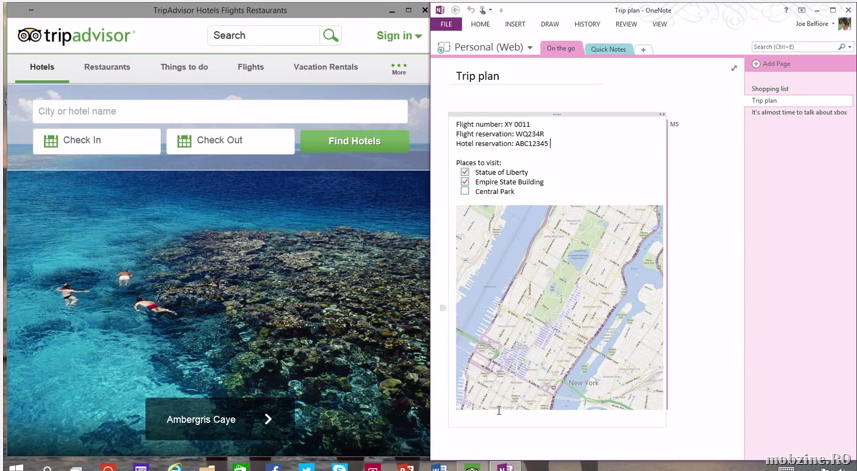Open the REVIEW ribbon tab
Viewport: 857px width, 471px height.
point(626,24)
